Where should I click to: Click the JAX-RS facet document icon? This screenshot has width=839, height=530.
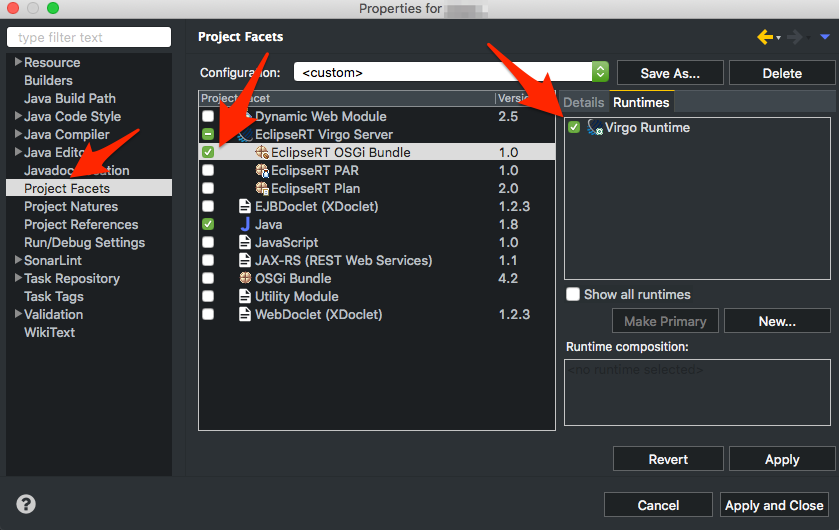click(245, 260)
